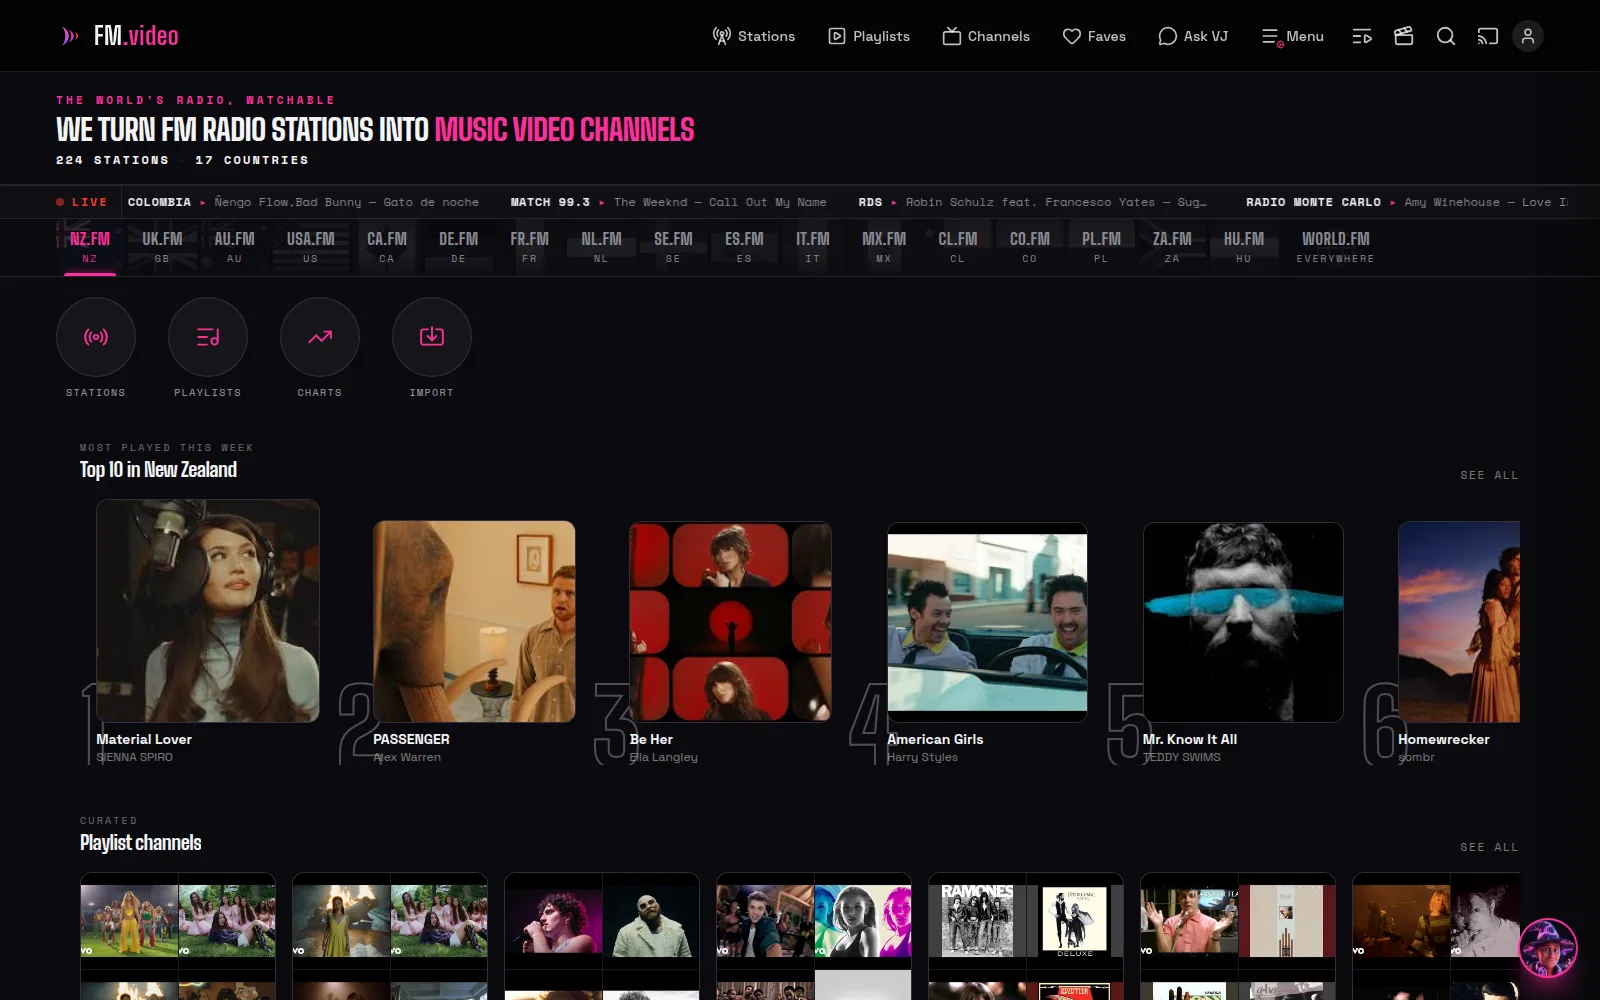Open the user profile icon
1600x1000 pixels.
tap(1528, 36)
